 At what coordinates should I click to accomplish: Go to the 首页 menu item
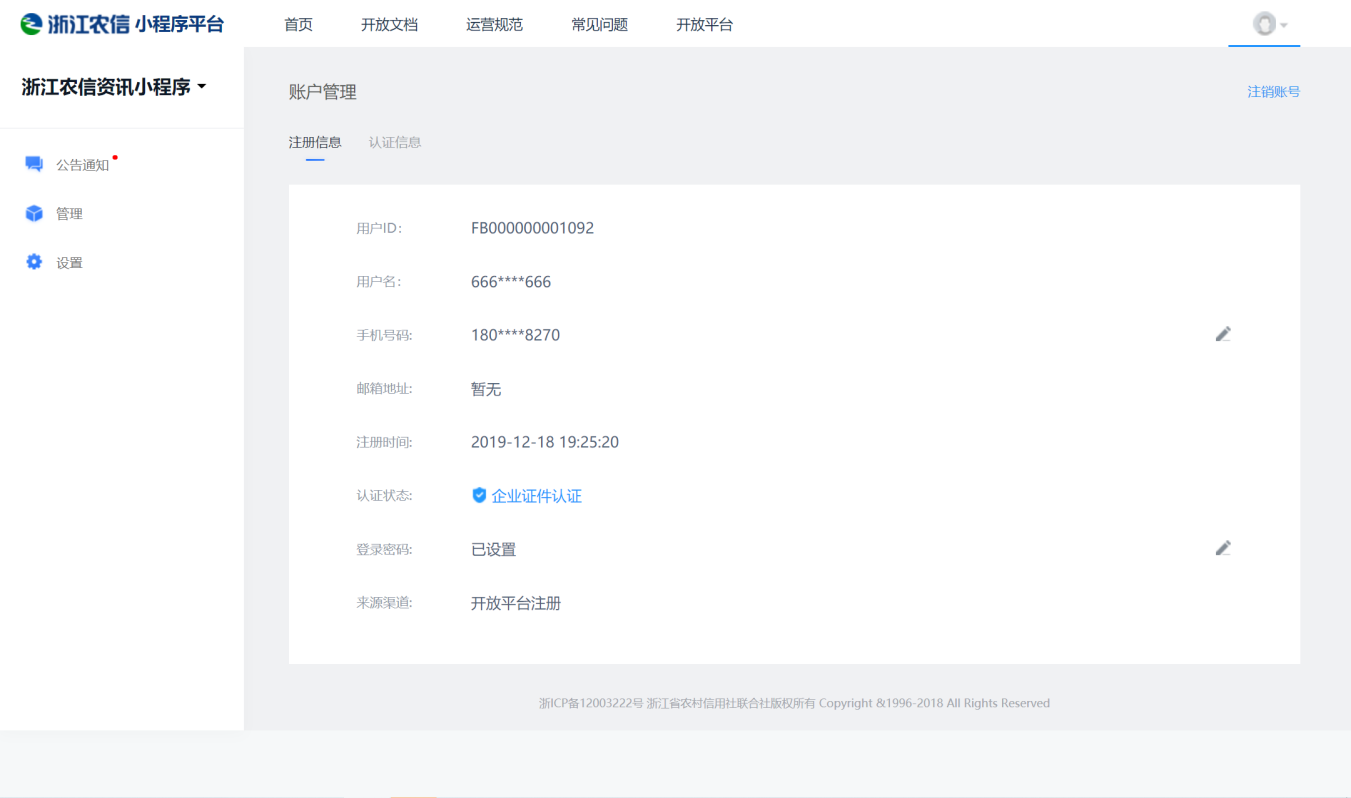point(298,25)
